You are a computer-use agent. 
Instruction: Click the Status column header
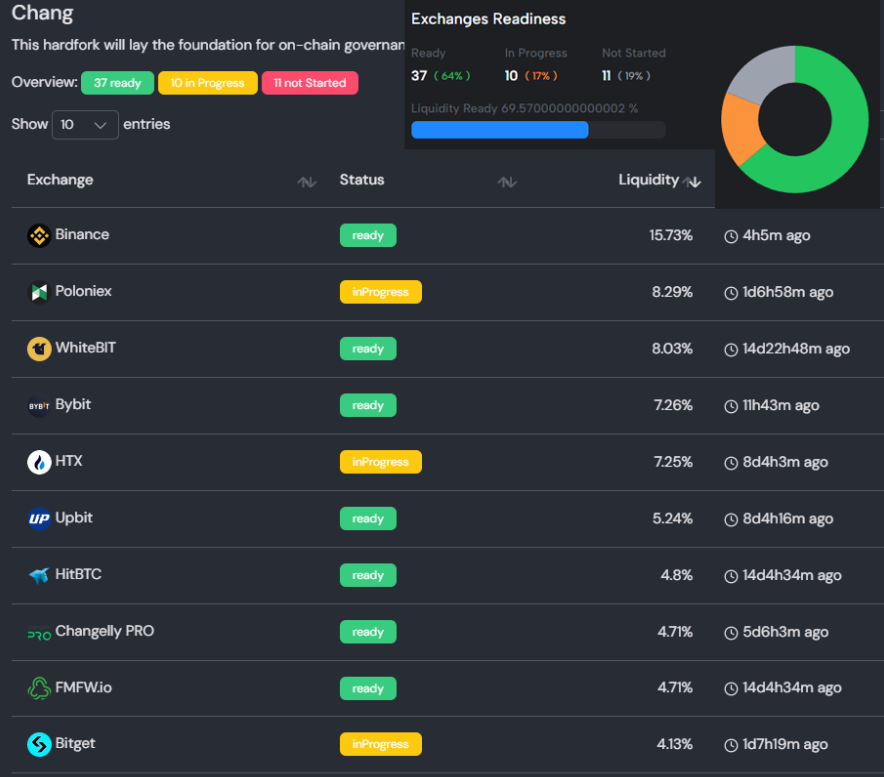(362, 180)
